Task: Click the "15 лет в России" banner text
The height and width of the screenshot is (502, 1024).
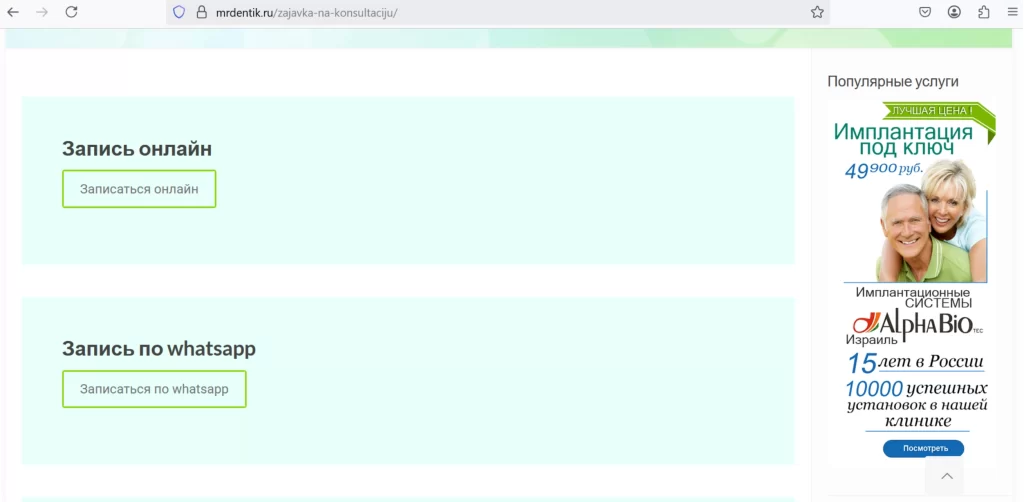Action: 916,362
